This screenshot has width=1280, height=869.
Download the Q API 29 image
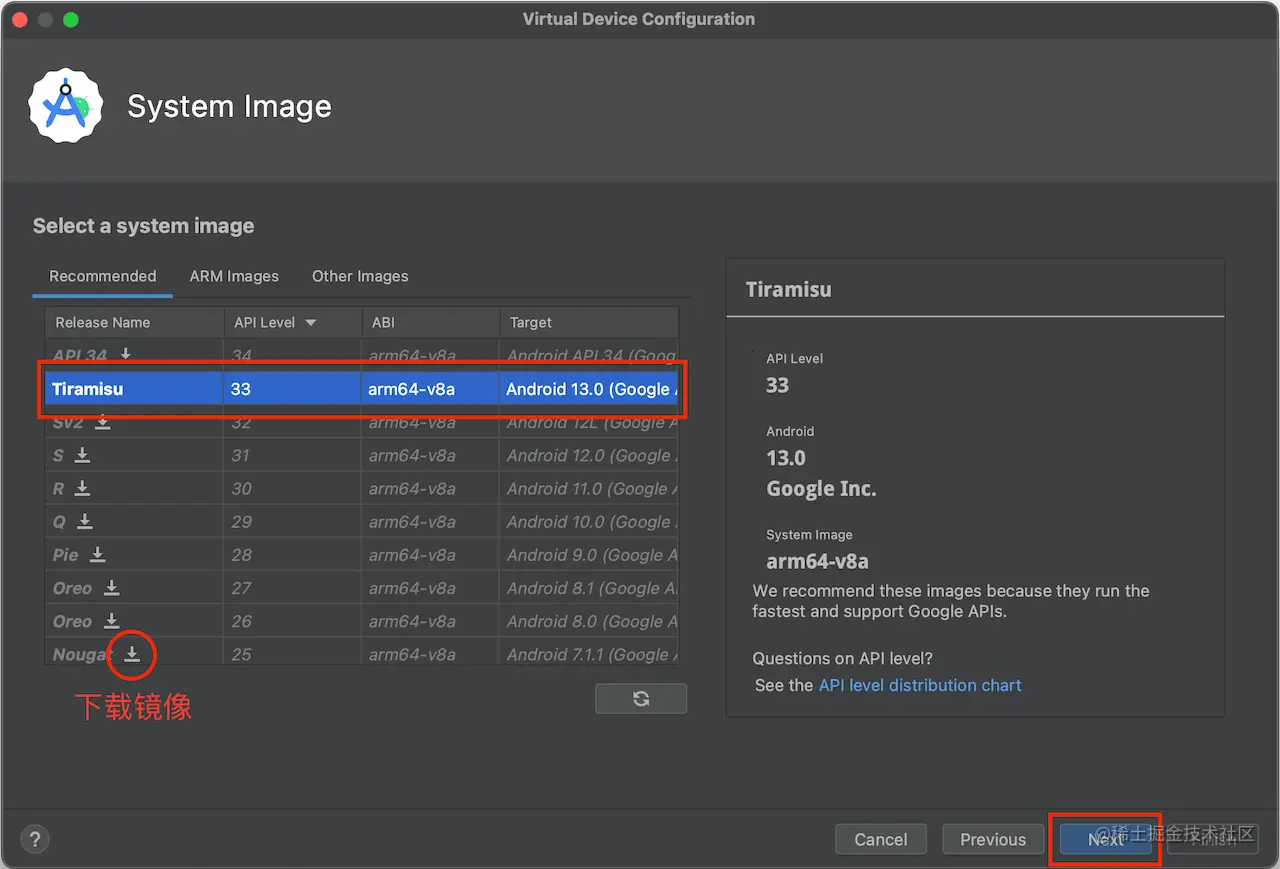pyautogui.click(x=86, y=521)
